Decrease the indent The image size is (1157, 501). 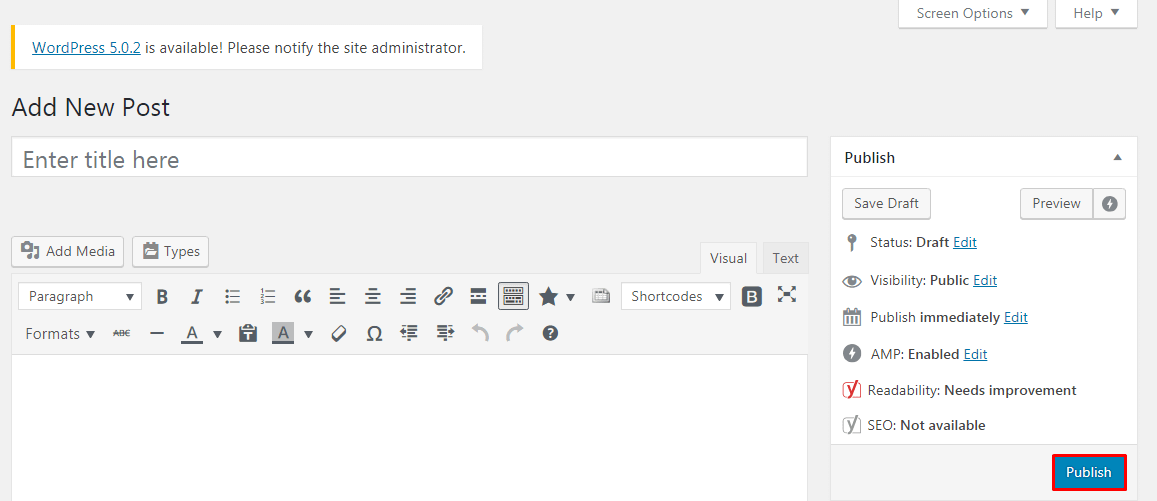point(409,334)
